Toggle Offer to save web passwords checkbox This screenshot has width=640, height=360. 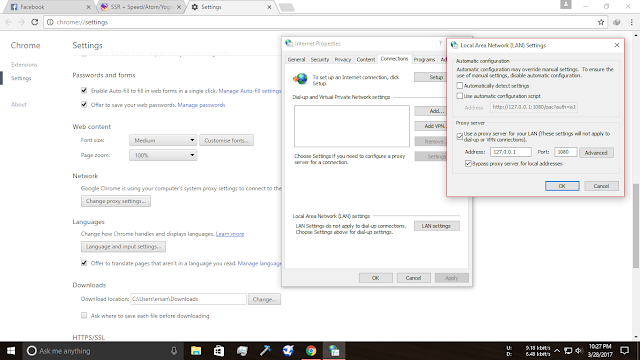coord(84,104)
